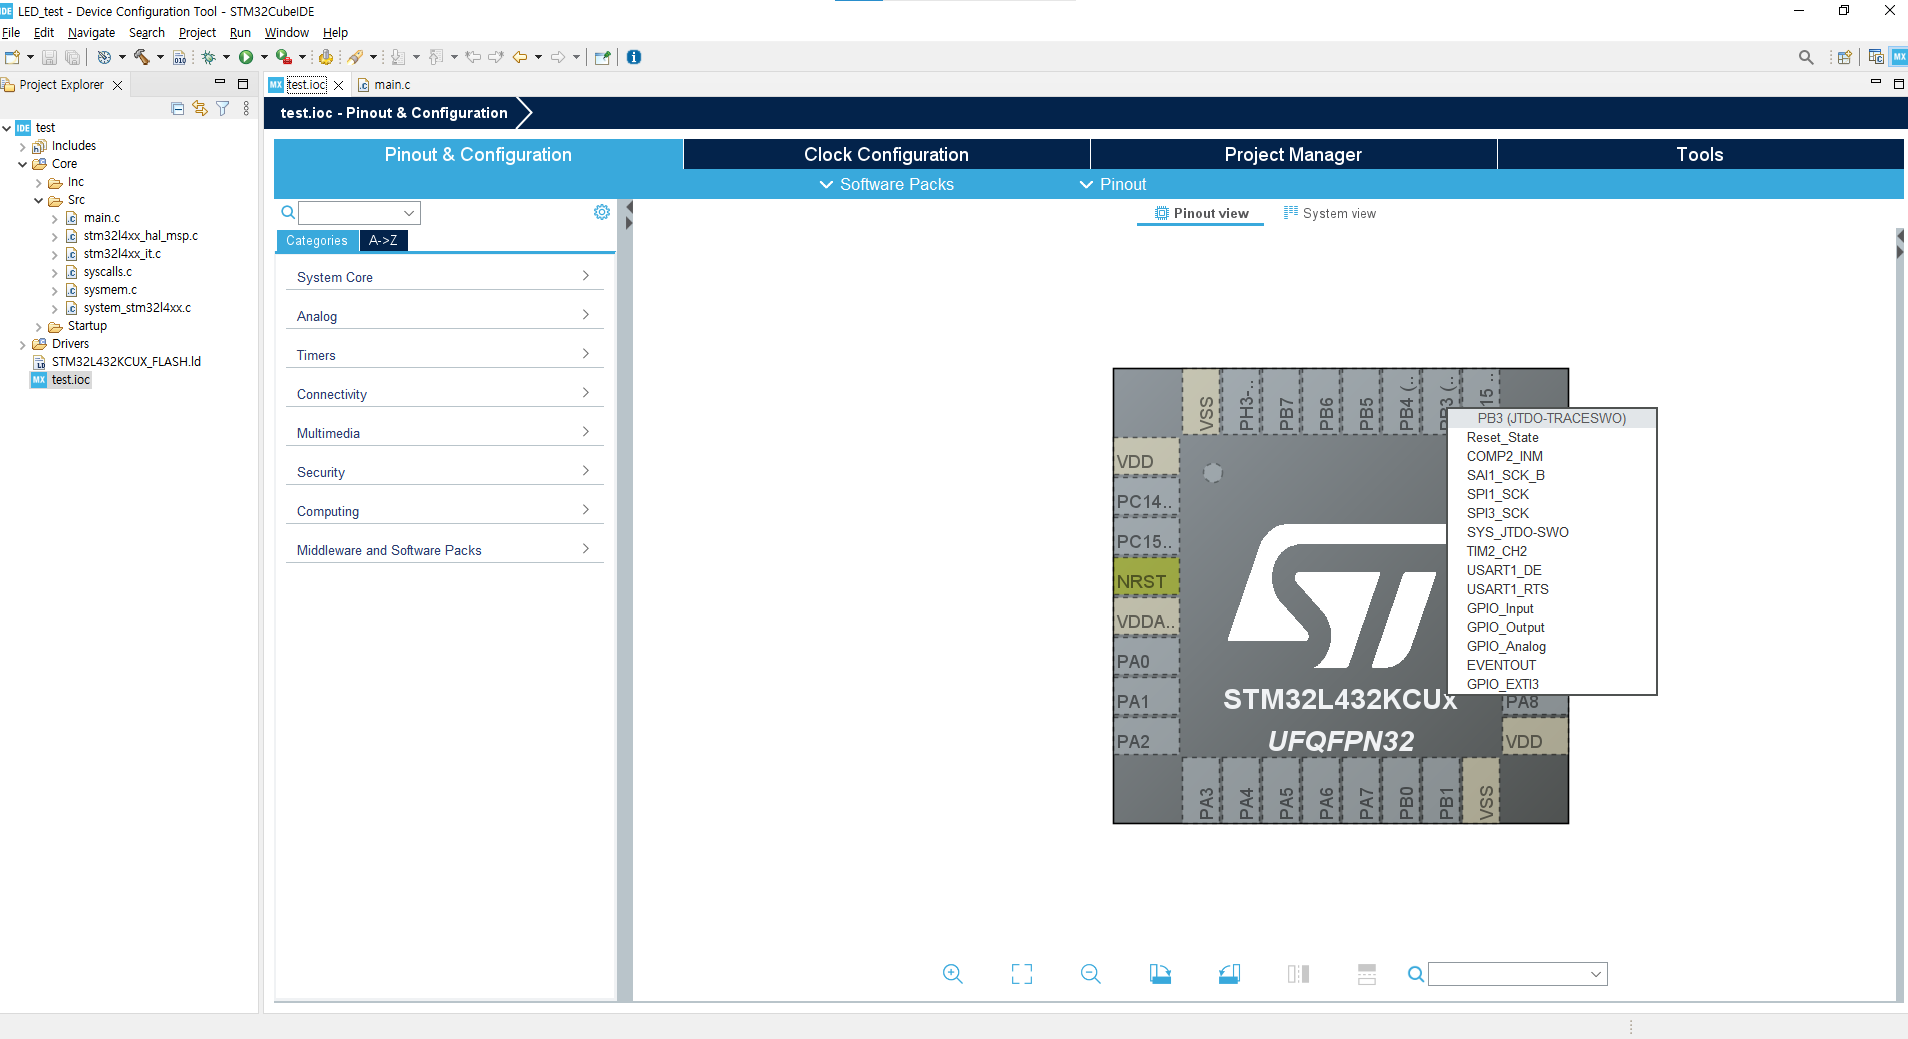The width and height of the screenshot is (1908, 1039).
Task: Click the Zoom in icon below the chip
Action: [952, 974]
